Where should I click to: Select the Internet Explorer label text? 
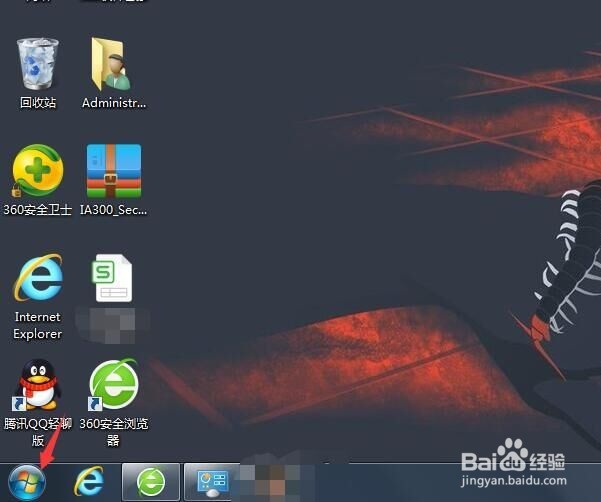click(38, 325)
